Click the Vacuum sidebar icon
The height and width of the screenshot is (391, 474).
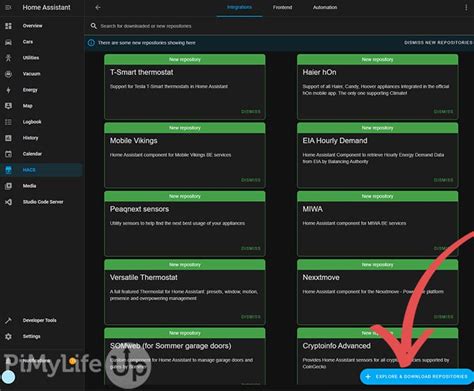click(x=8, y=74)
